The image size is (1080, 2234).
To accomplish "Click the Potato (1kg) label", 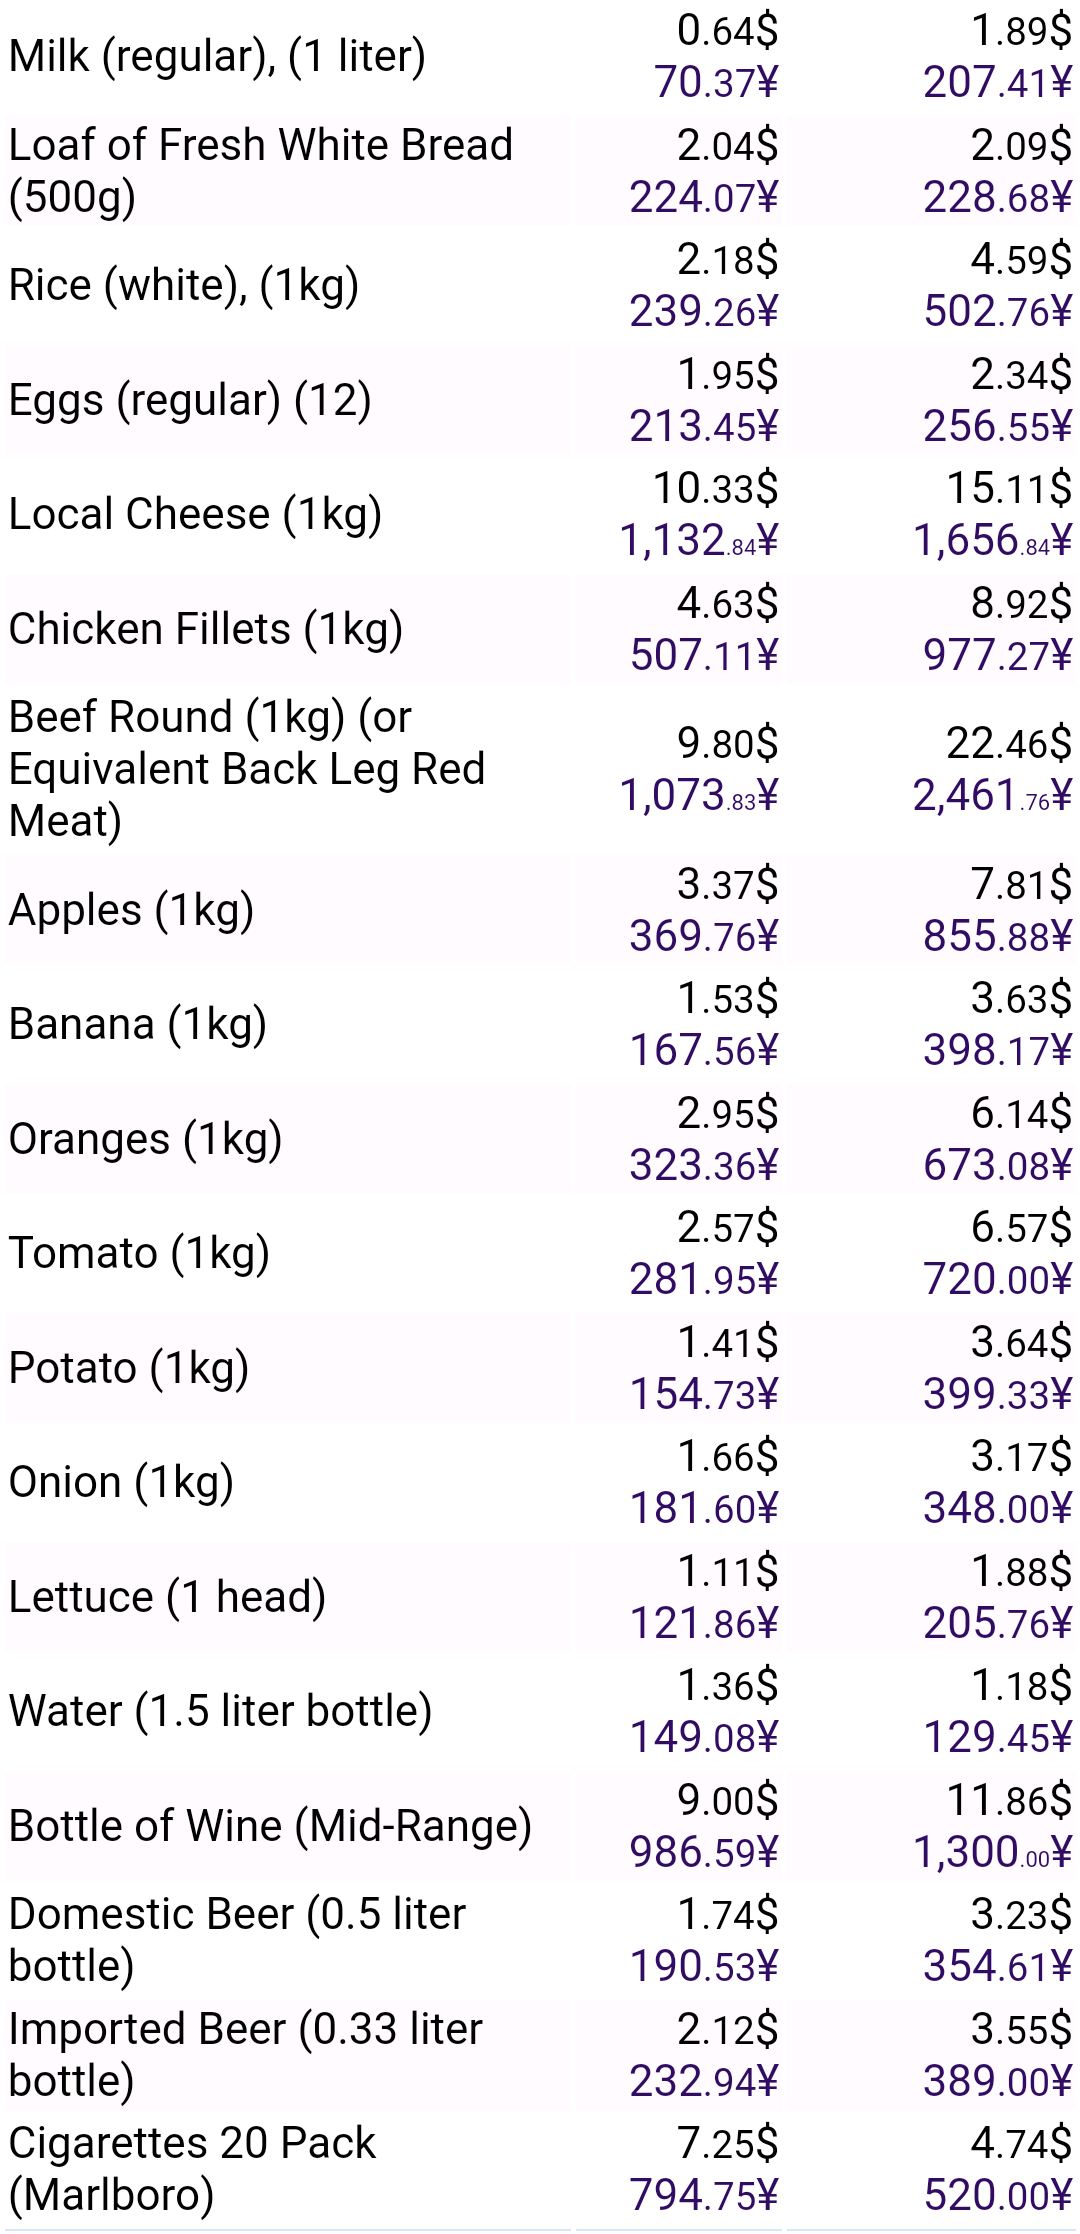I will click(129, 1369).
